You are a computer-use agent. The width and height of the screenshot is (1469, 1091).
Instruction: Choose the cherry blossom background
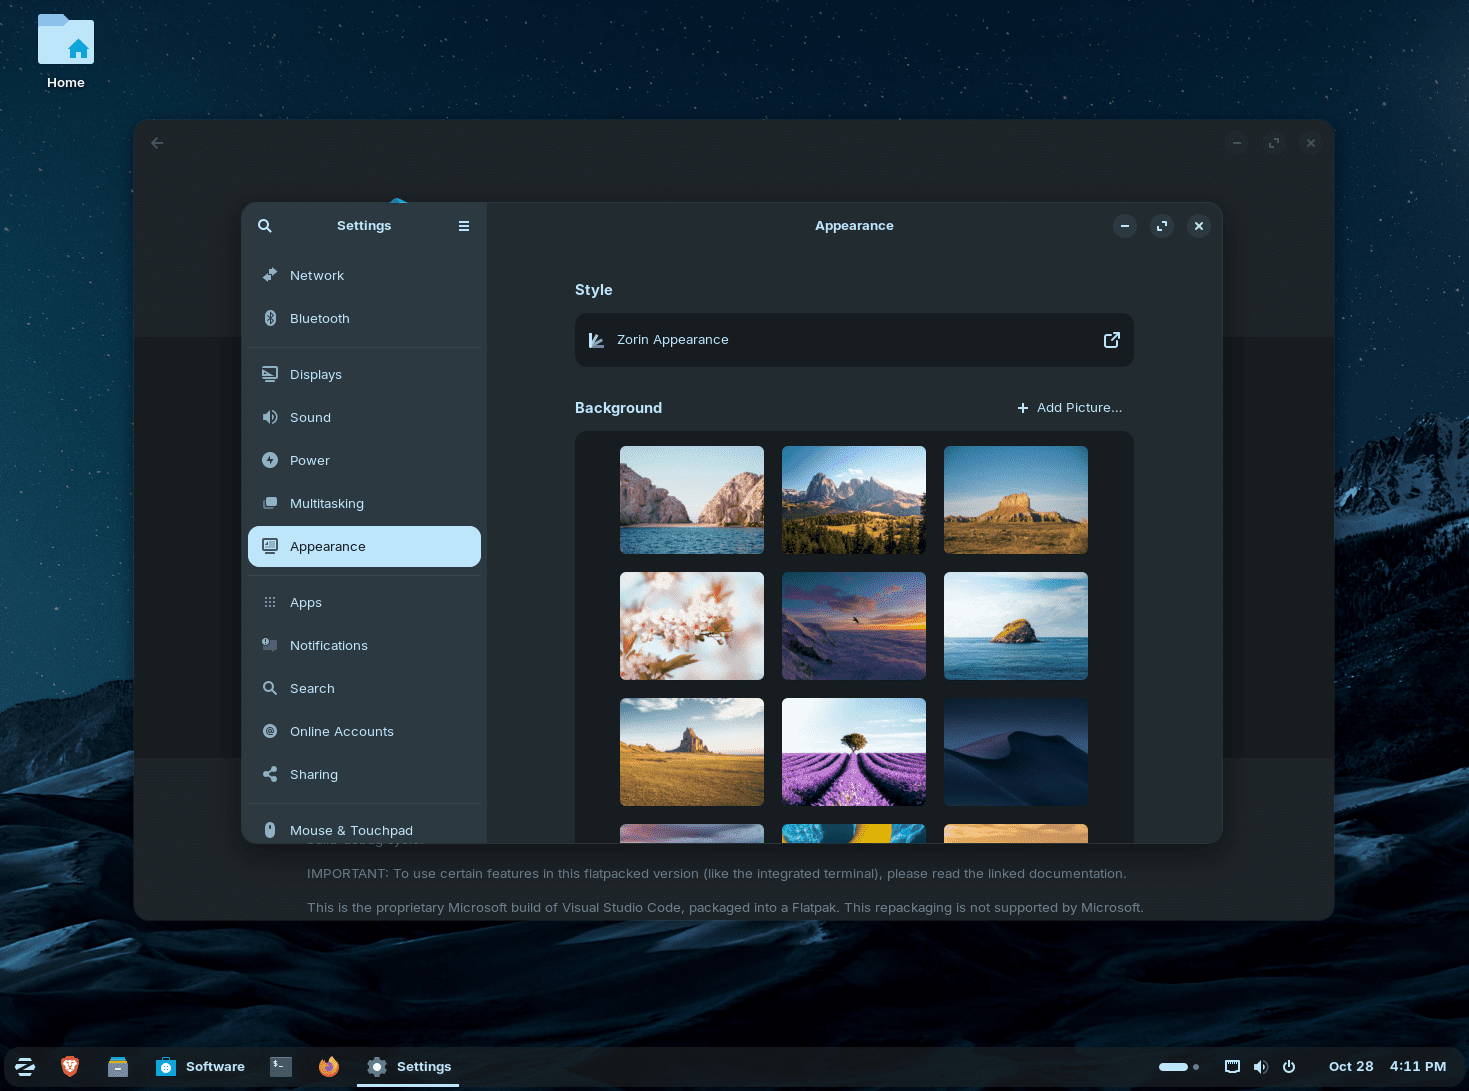tap(691, 625)
